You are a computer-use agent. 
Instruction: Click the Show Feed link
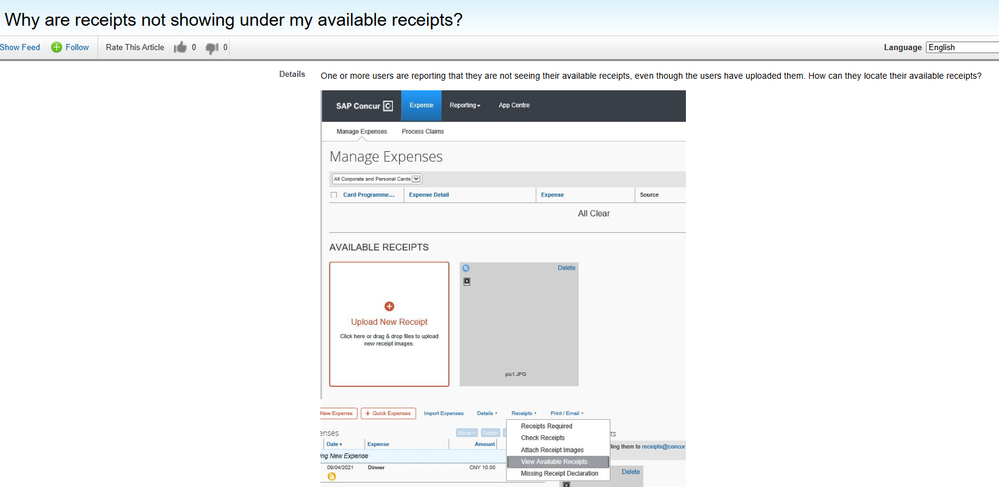20,47
